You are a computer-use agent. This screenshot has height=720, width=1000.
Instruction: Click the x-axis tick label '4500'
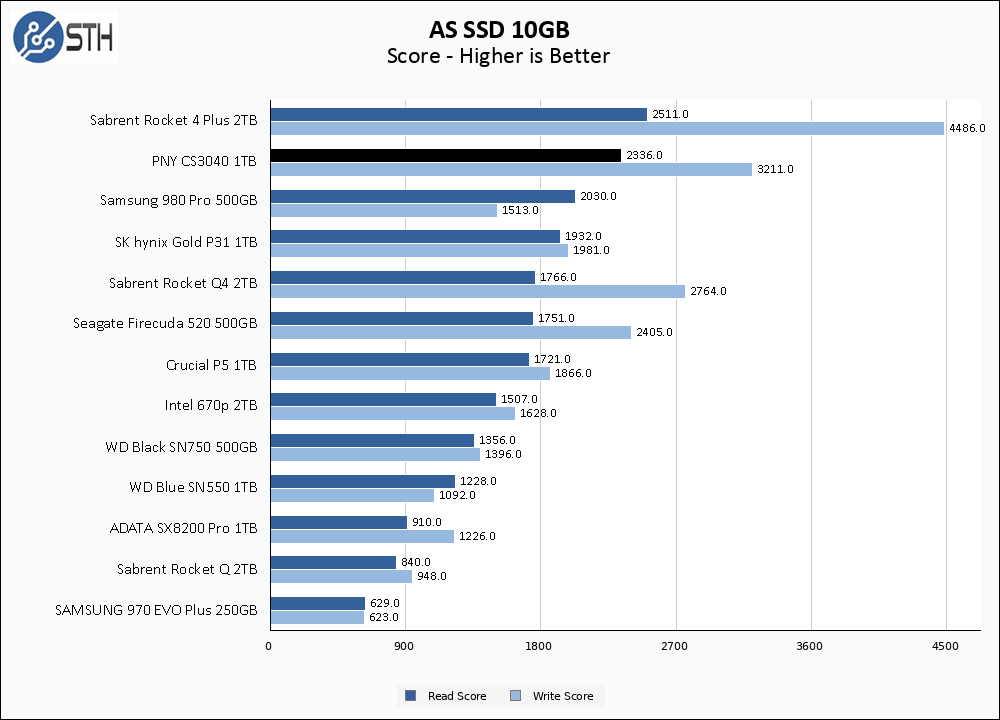pyautogui.click(x=945, y=646)
